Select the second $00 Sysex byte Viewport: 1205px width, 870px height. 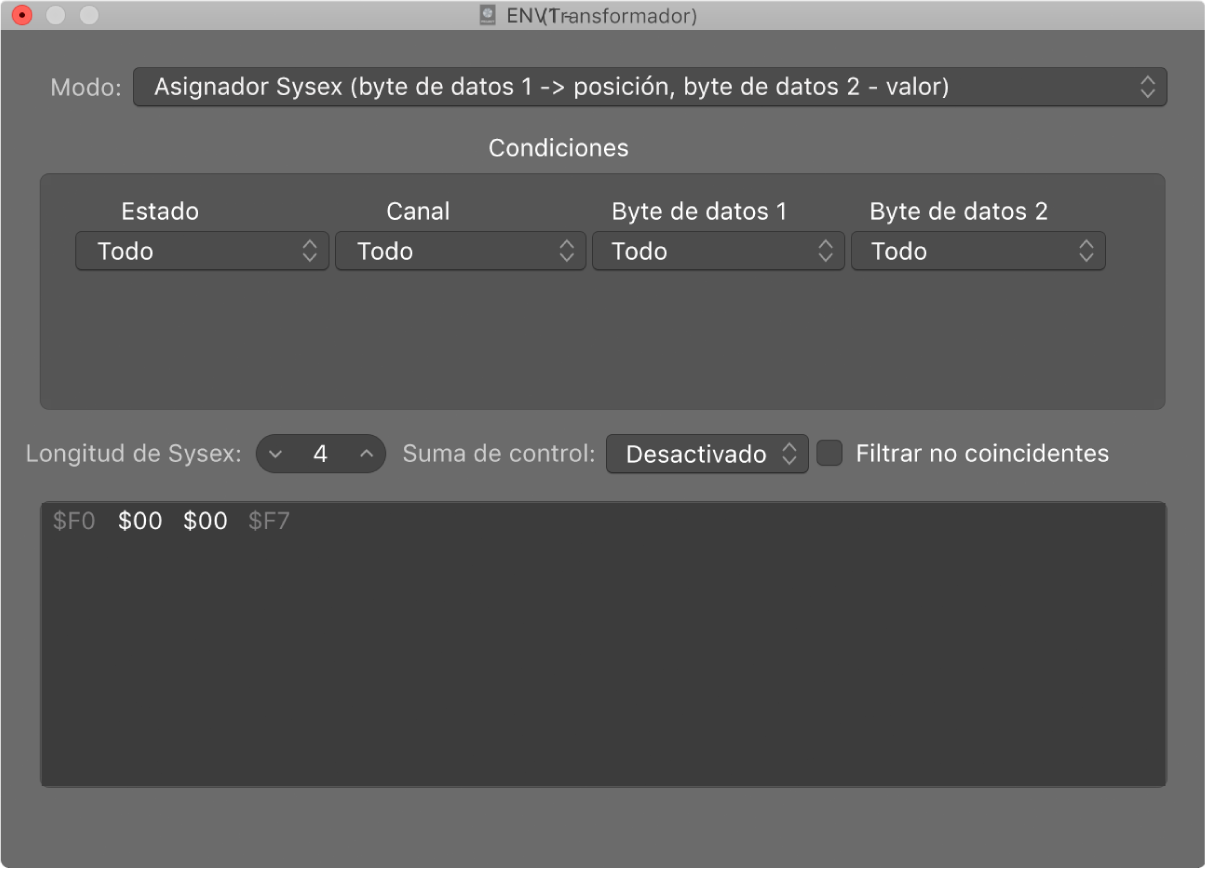click(206, 521)
